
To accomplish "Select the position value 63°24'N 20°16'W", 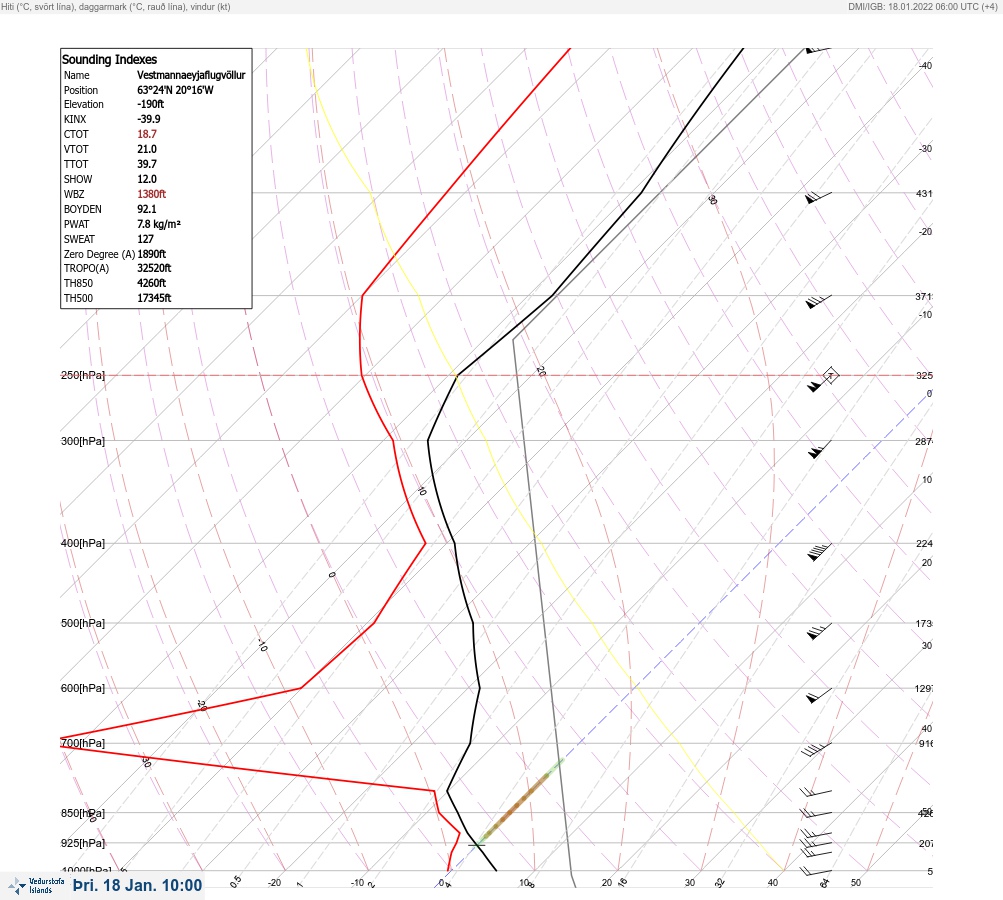I will (175, 90).
